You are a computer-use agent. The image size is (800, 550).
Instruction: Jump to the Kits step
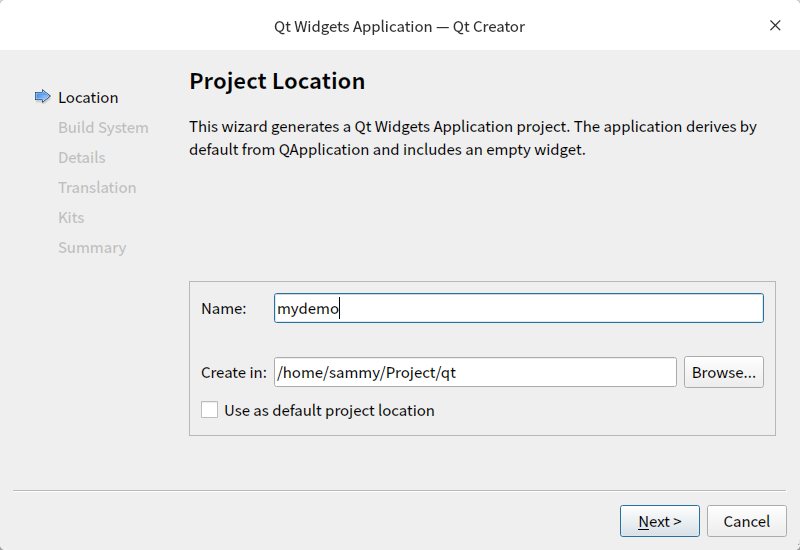coord(71,218)
